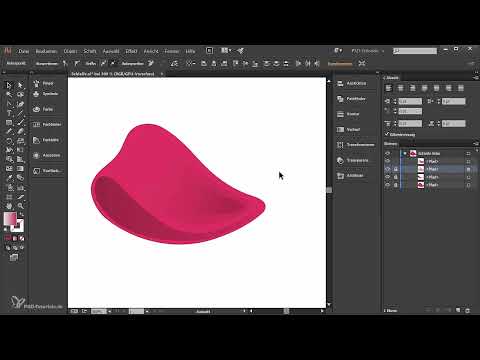
Task: Select the Rotate tool
Action: click(9, 141)
